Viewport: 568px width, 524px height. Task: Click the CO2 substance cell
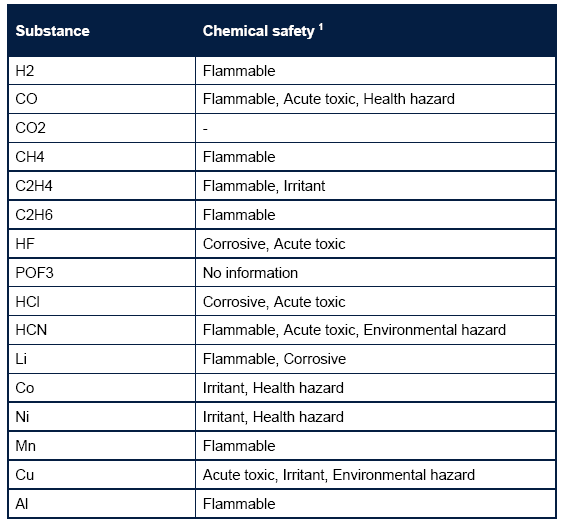point(102,128)
